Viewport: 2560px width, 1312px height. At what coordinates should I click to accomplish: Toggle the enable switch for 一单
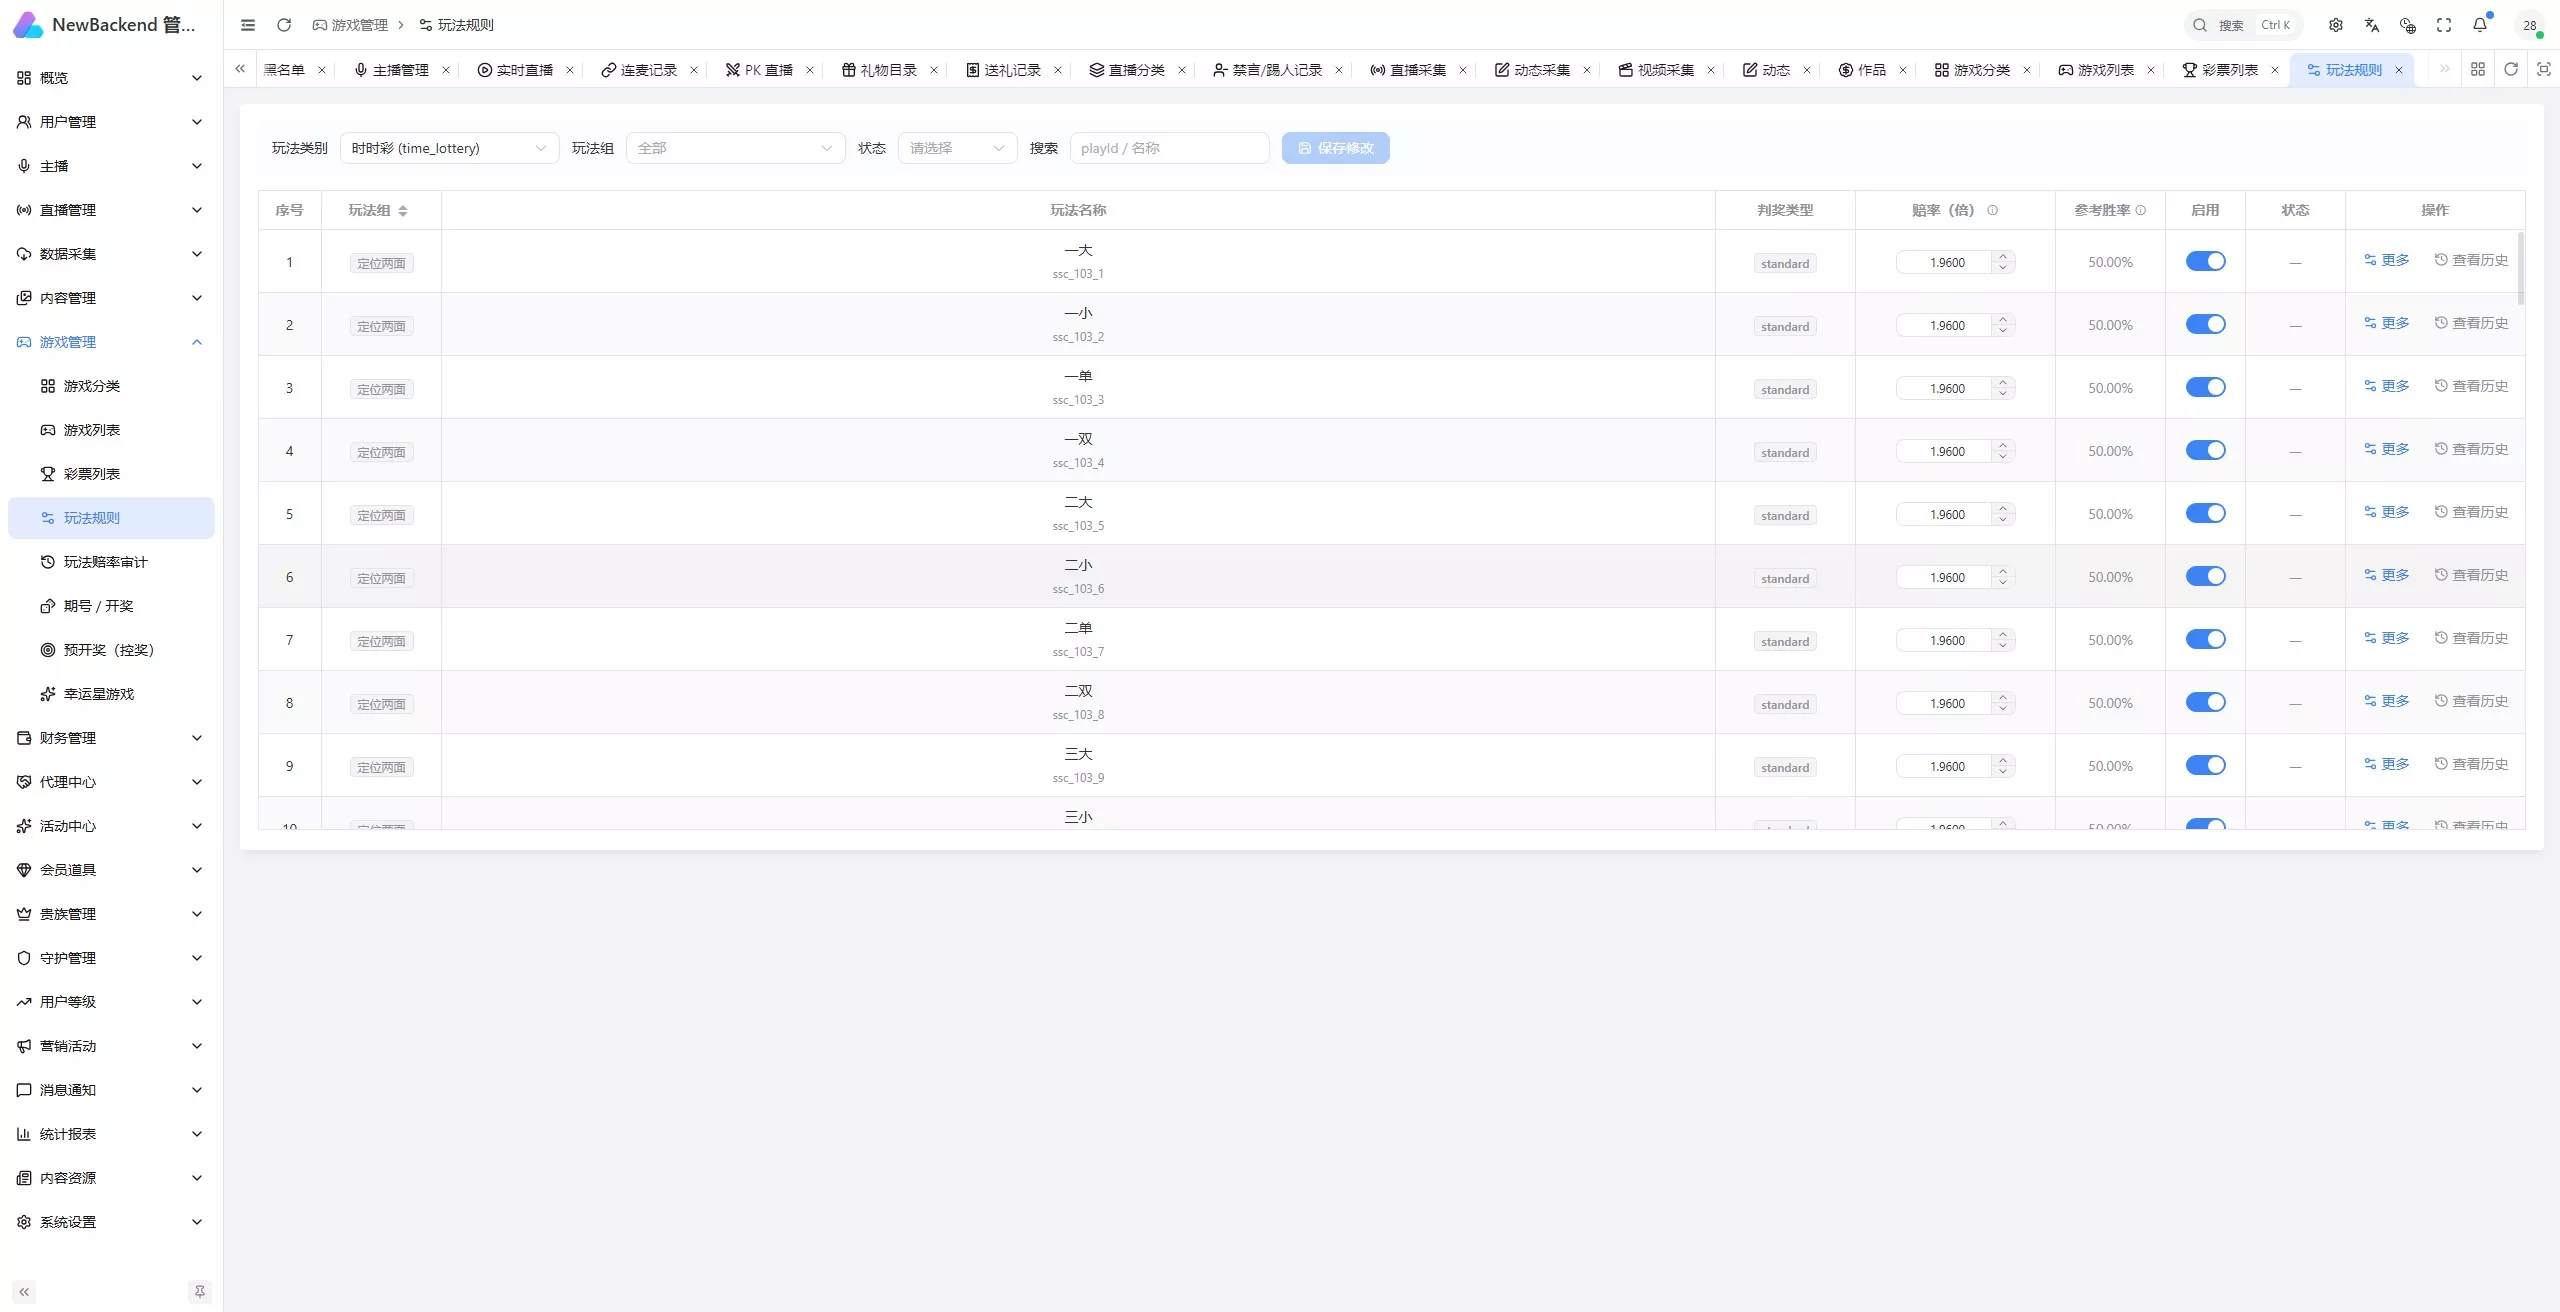click(2205, 387)
